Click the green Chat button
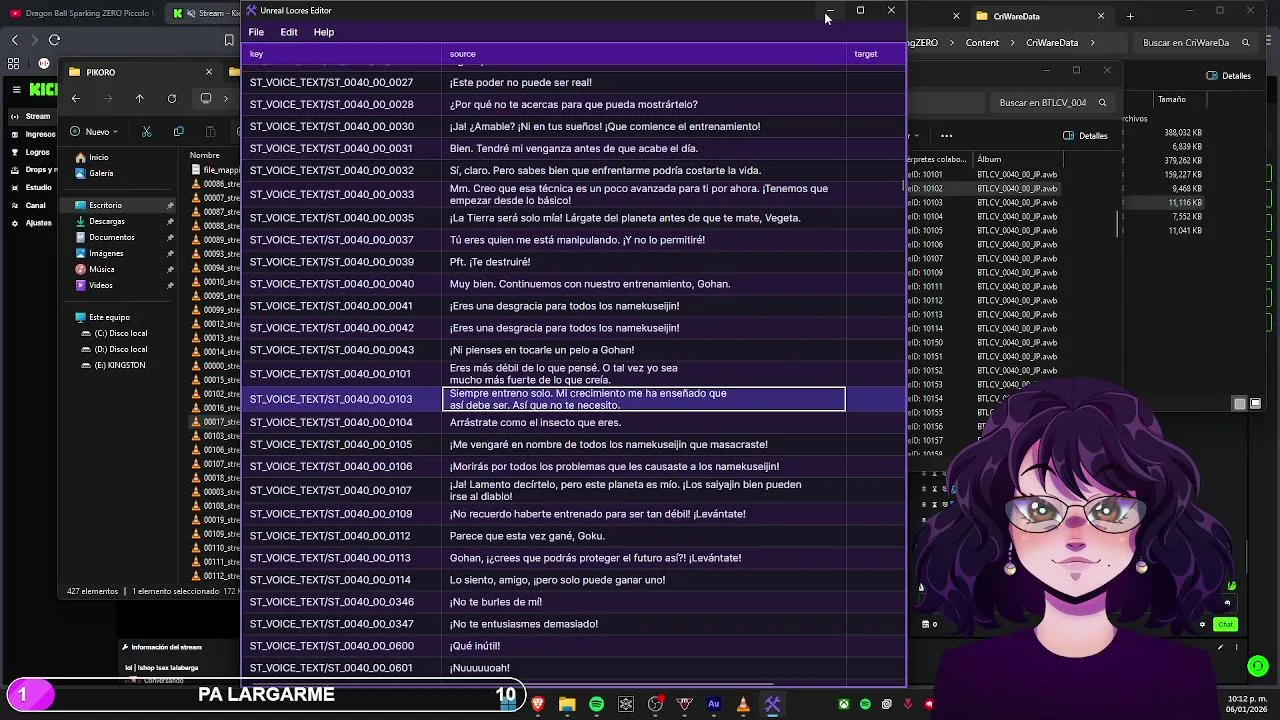The height and width of the screenshot is (720, 1280). tap(1225, 624)
